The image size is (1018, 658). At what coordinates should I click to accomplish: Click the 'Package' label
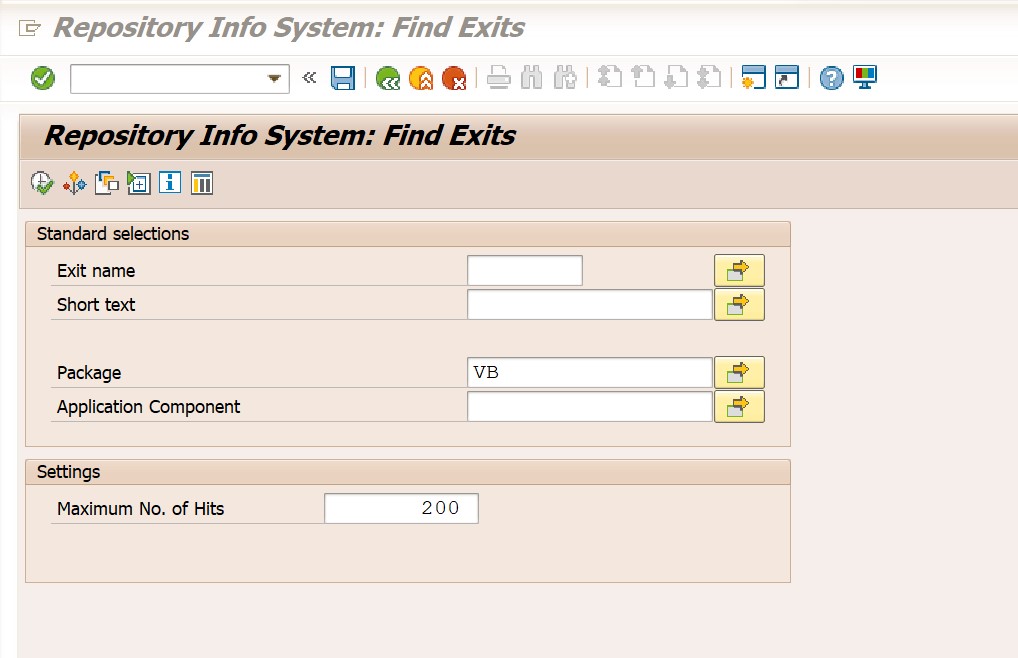[x=89, y=373]
